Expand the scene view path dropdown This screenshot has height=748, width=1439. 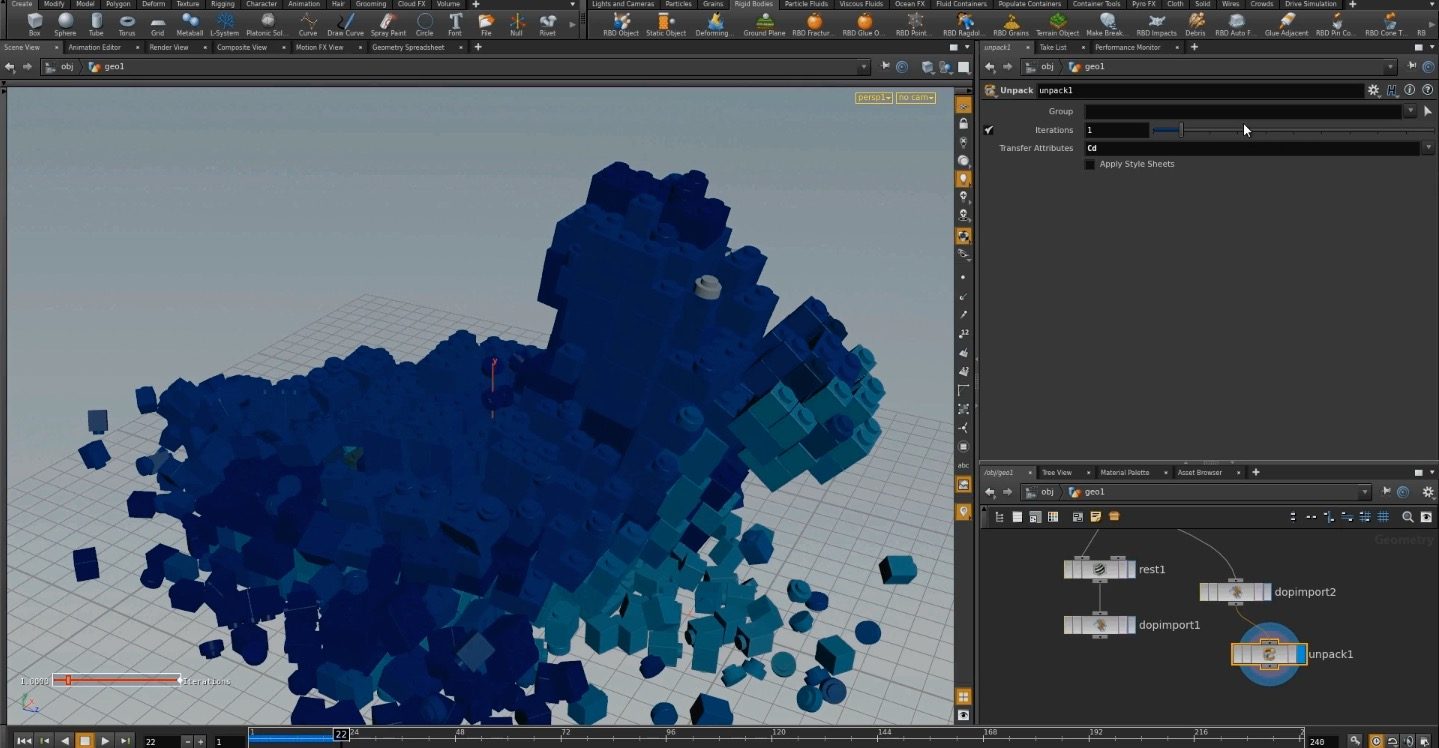[x=864, y=67]
